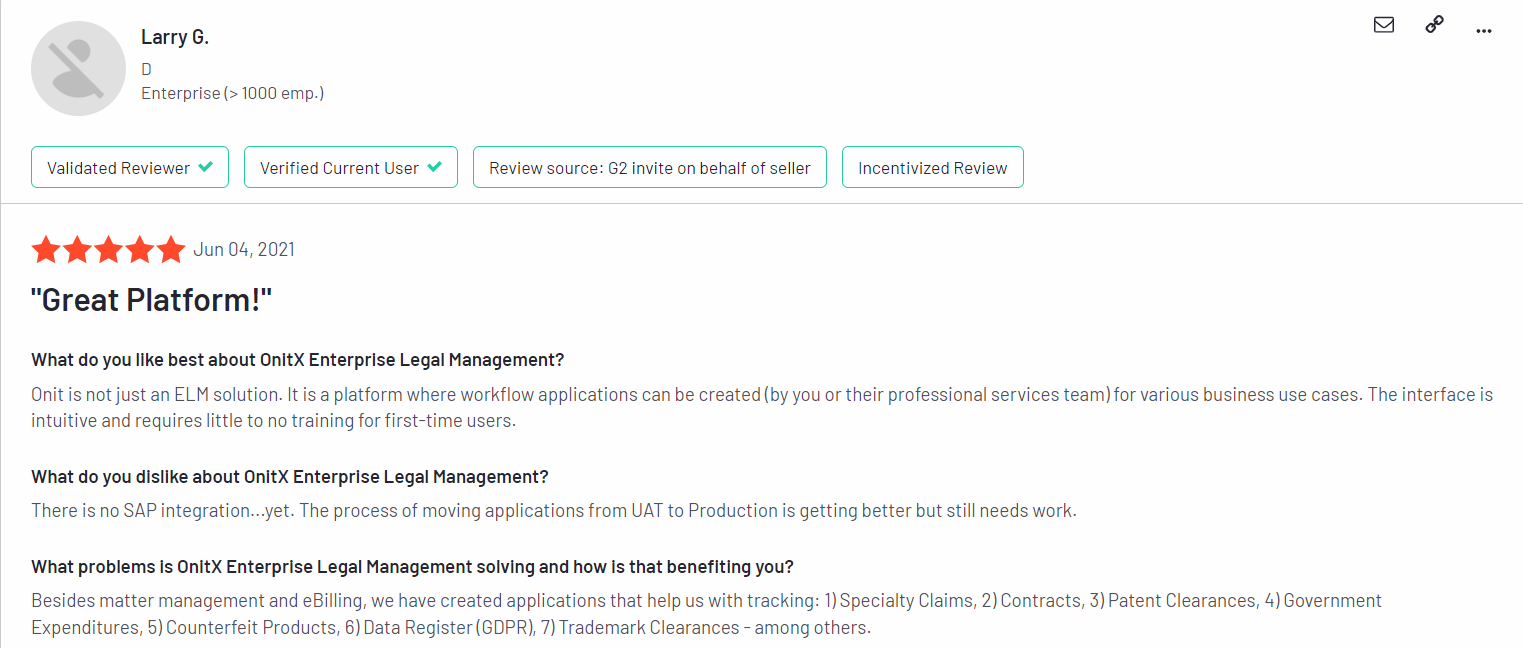The height and width of the screenshot is (648, 1523).
Task: Select the fifth red rating star
Action: [170, 249]
